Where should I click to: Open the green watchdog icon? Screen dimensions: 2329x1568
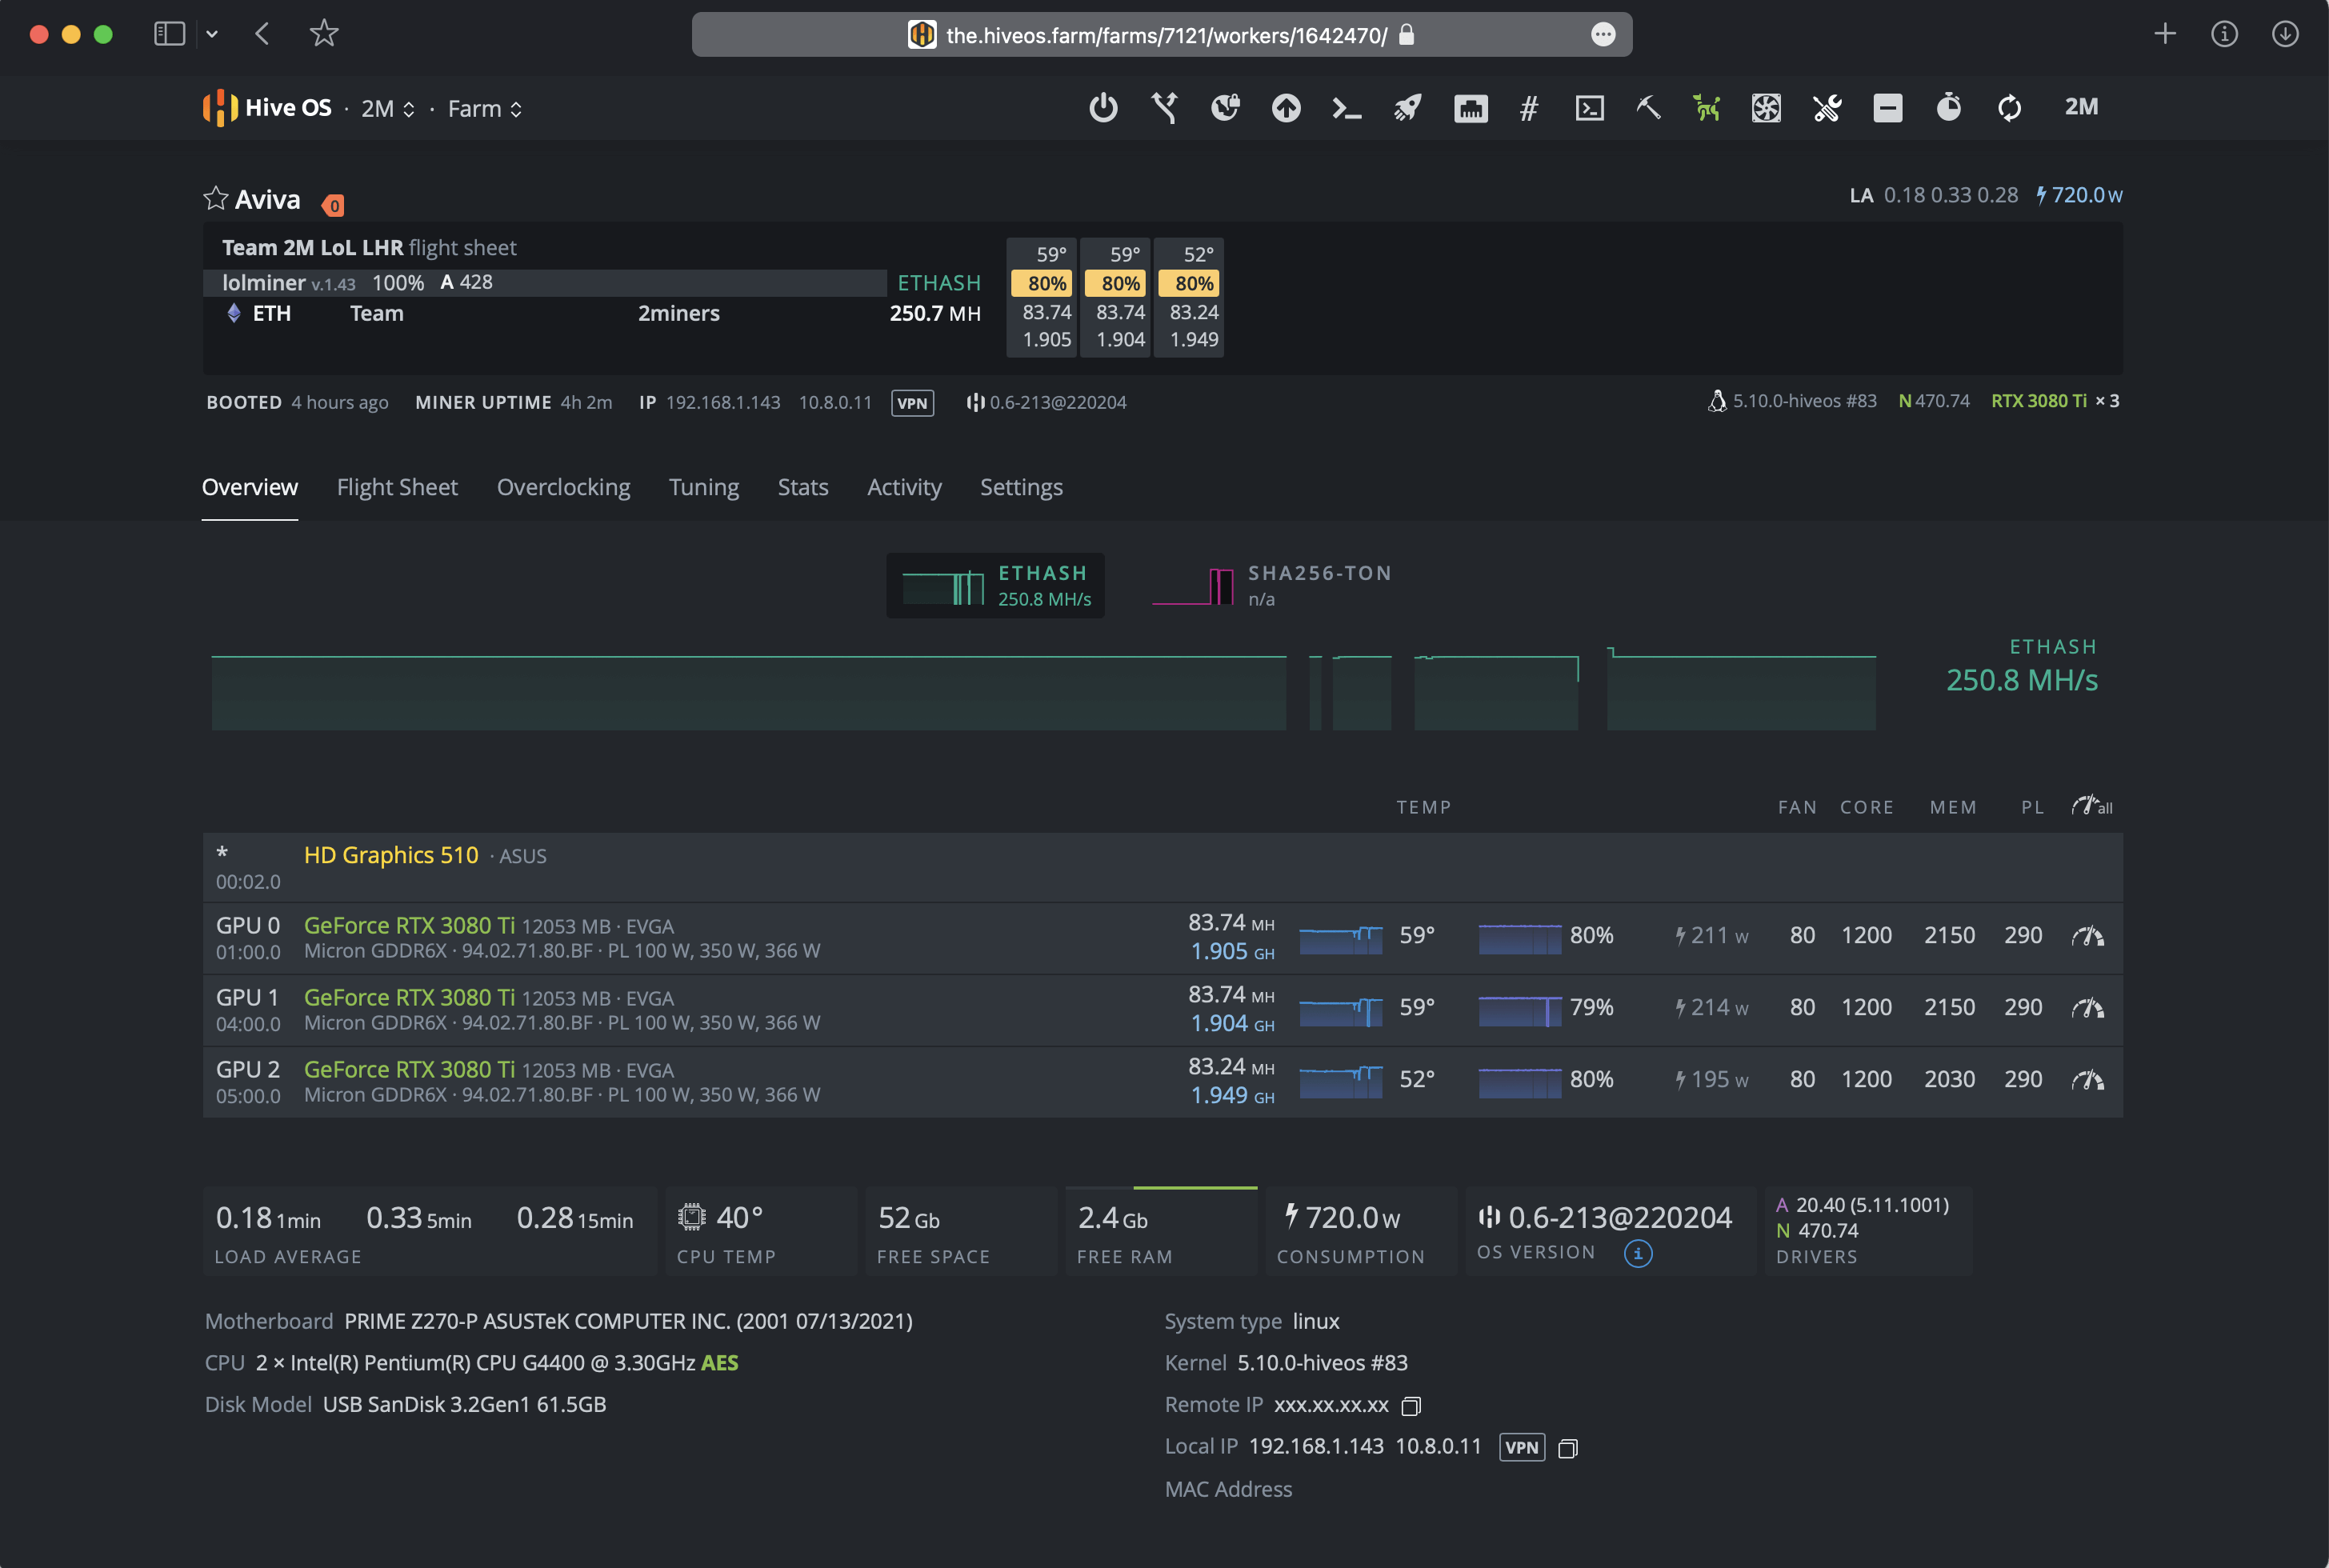tap(1707, 107)
